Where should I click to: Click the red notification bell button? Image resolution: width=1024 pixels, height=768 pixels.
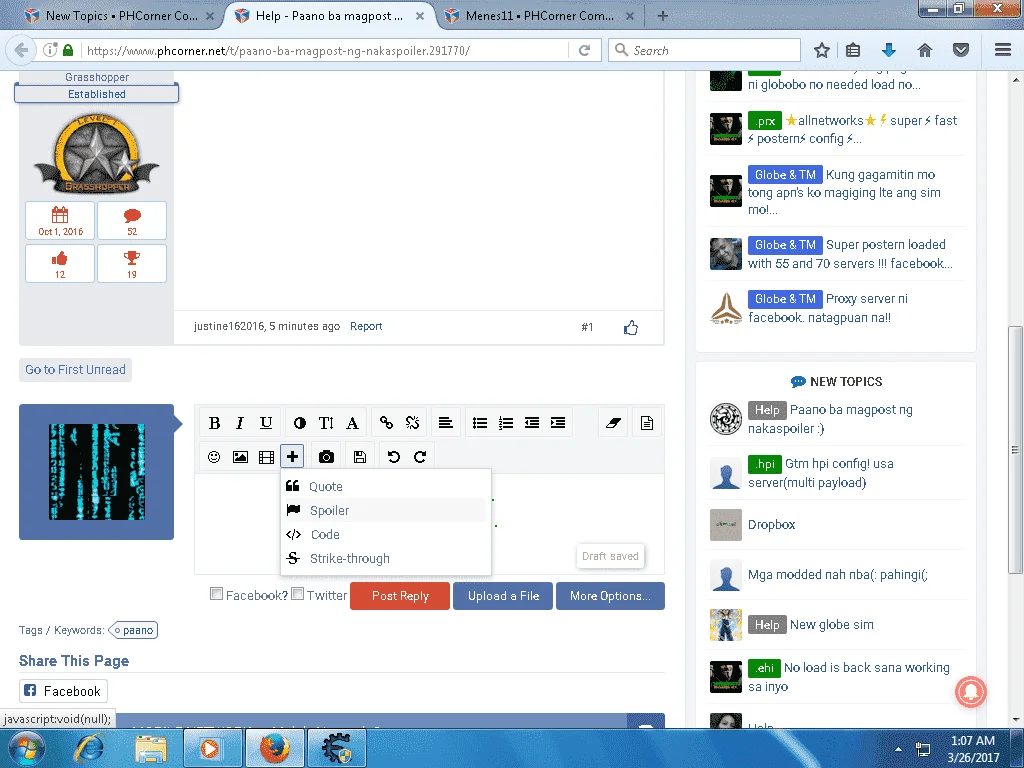click(x=970, y=692)
